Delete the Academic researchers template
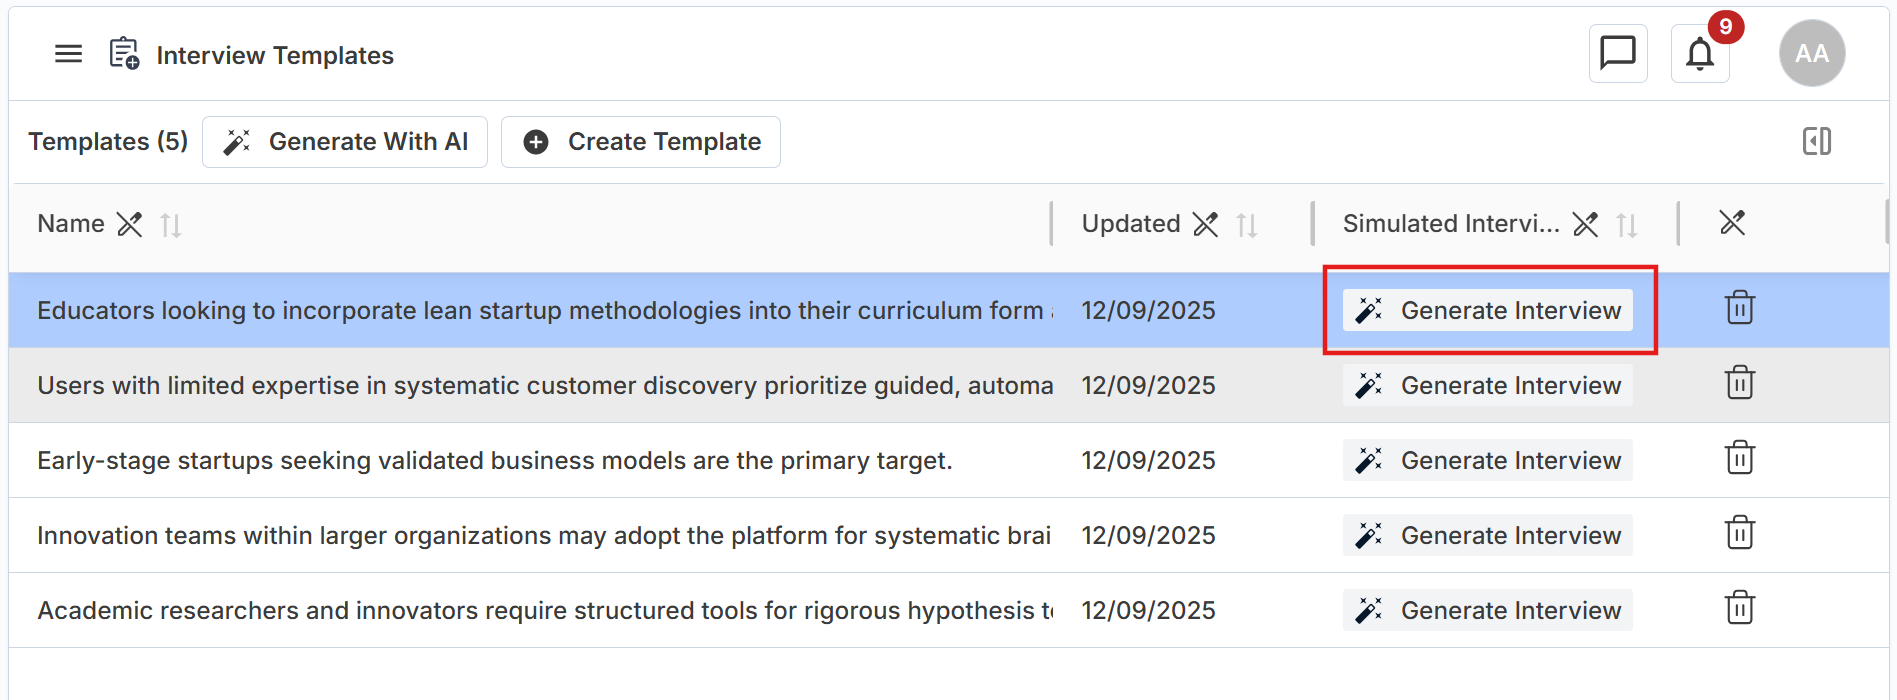 click(1739, 608)
